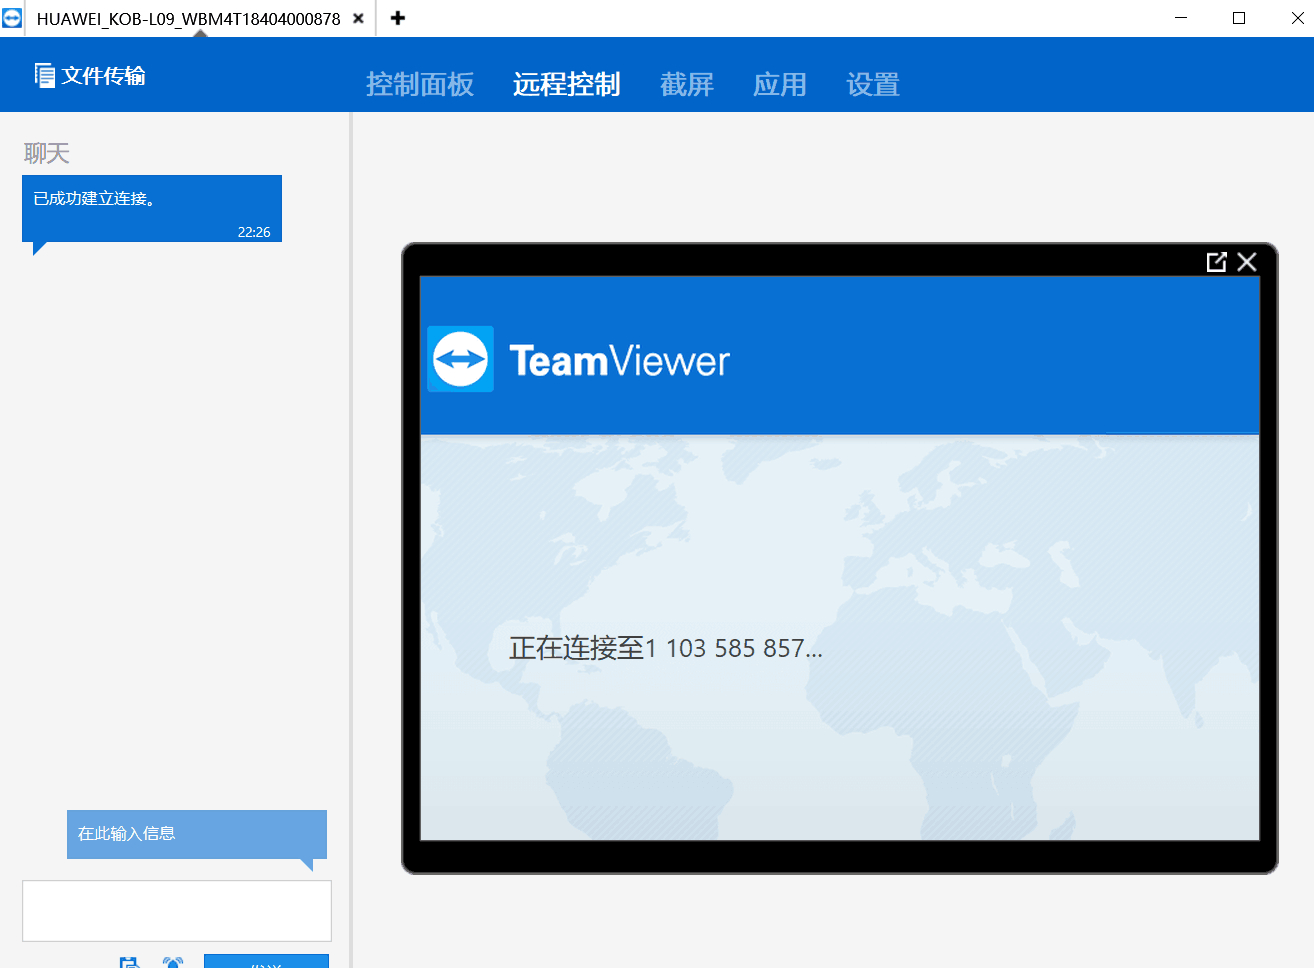
Task: Click the blue send button under chat box
Action: [266, 961]
